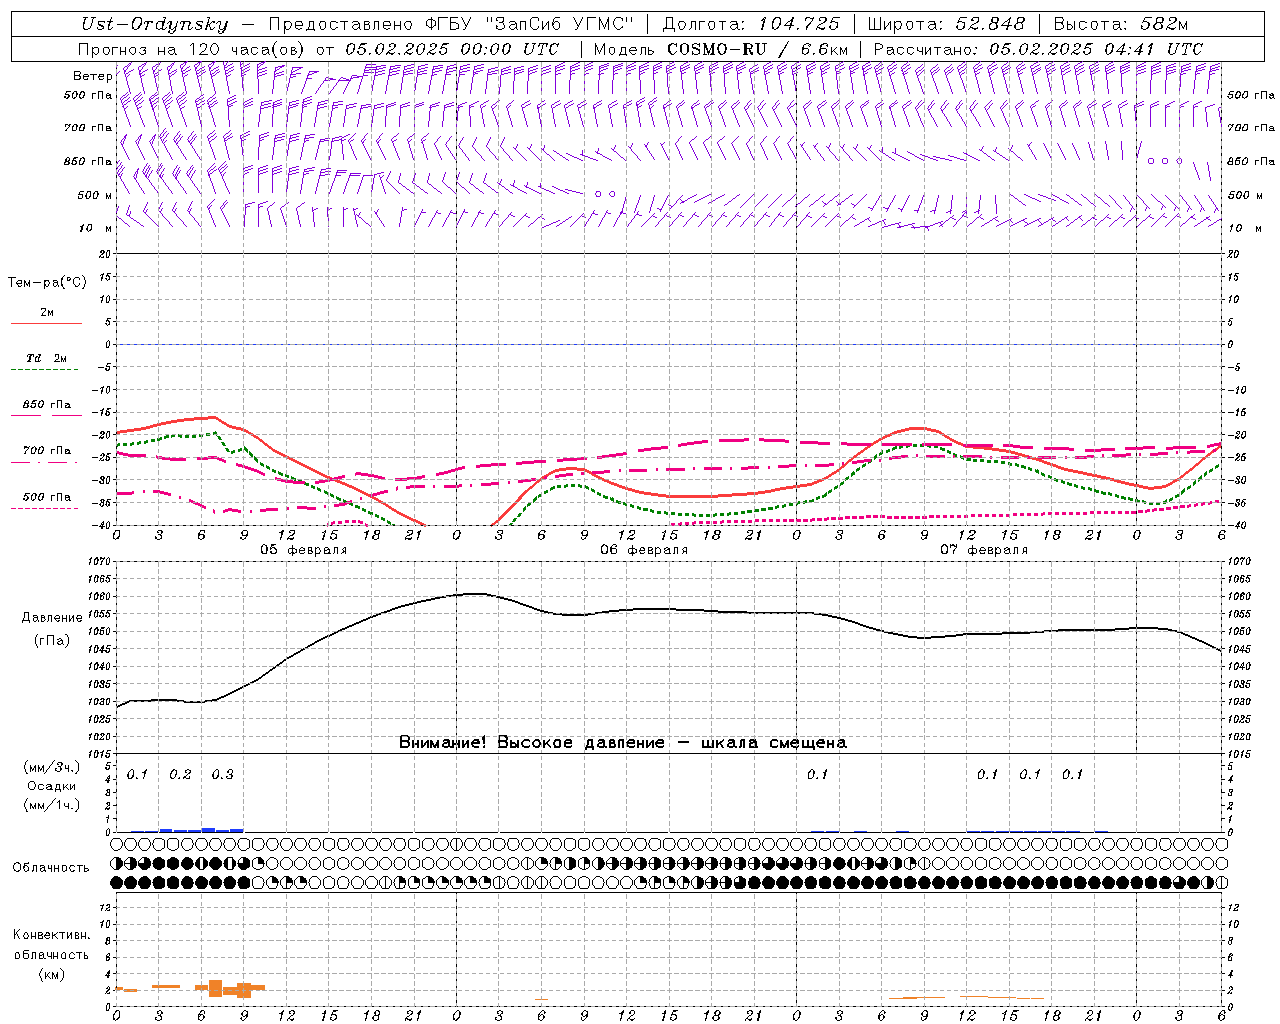Image resolution: width=1280 pixels, height=1024 pixels.
Task: Select the 07 февраля date label
Action: (983, 550)
